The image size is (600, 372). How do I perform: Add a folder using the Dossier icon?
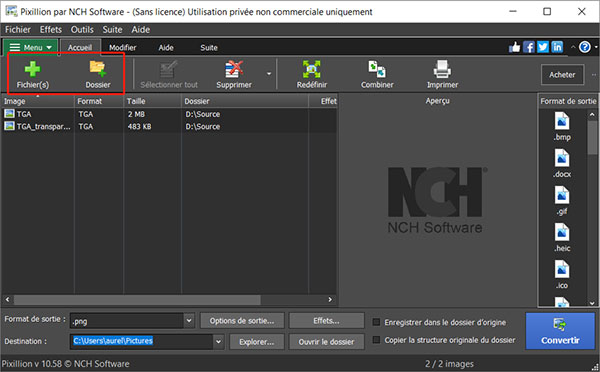coord(98,69)
